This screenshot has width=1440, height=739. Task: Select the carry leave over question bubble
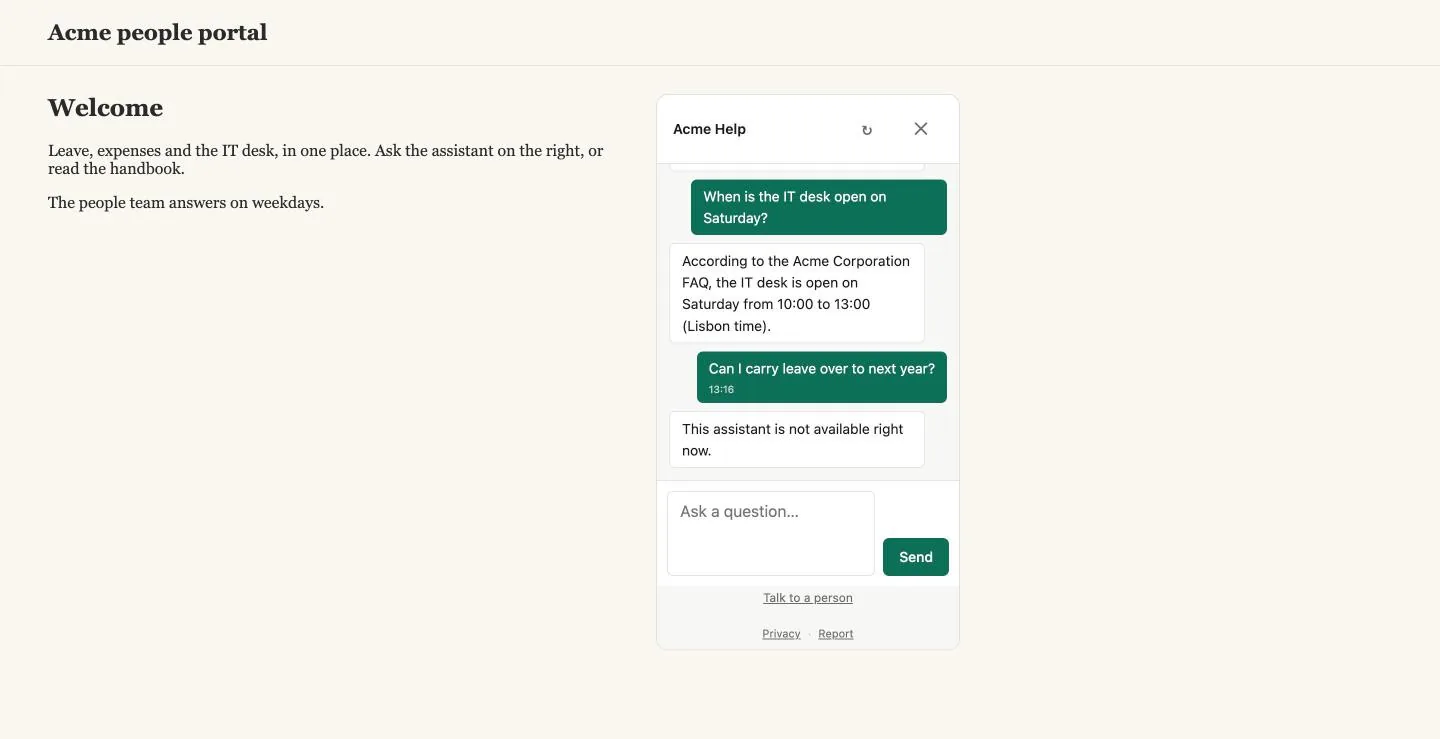(x=822, y=377)
